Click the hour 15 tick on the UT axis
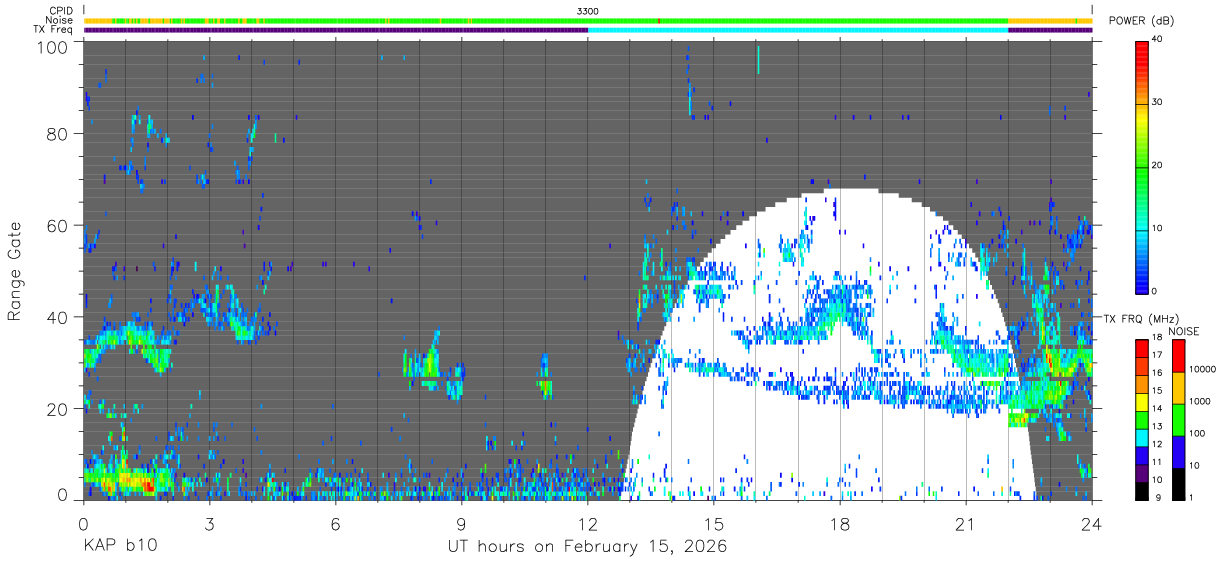This screenshot has width=1228, height=567. tap(714, 523)
